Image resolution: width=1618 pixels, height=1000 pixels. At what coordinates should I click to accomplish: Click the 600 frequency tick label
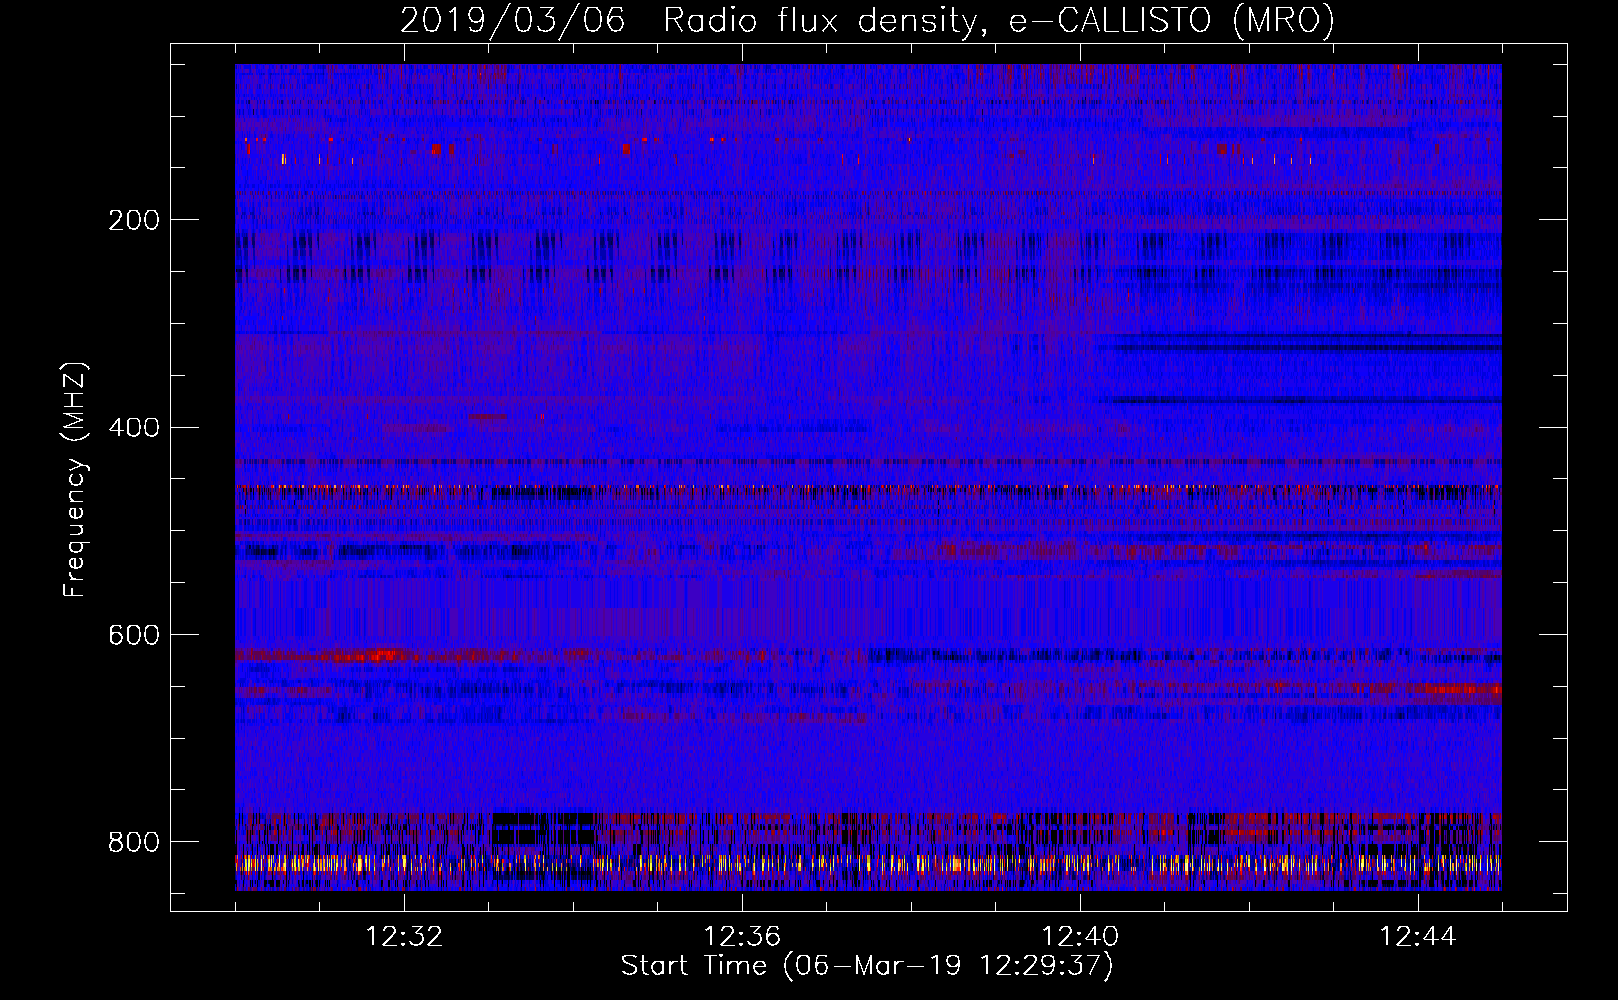pos(133,635)
